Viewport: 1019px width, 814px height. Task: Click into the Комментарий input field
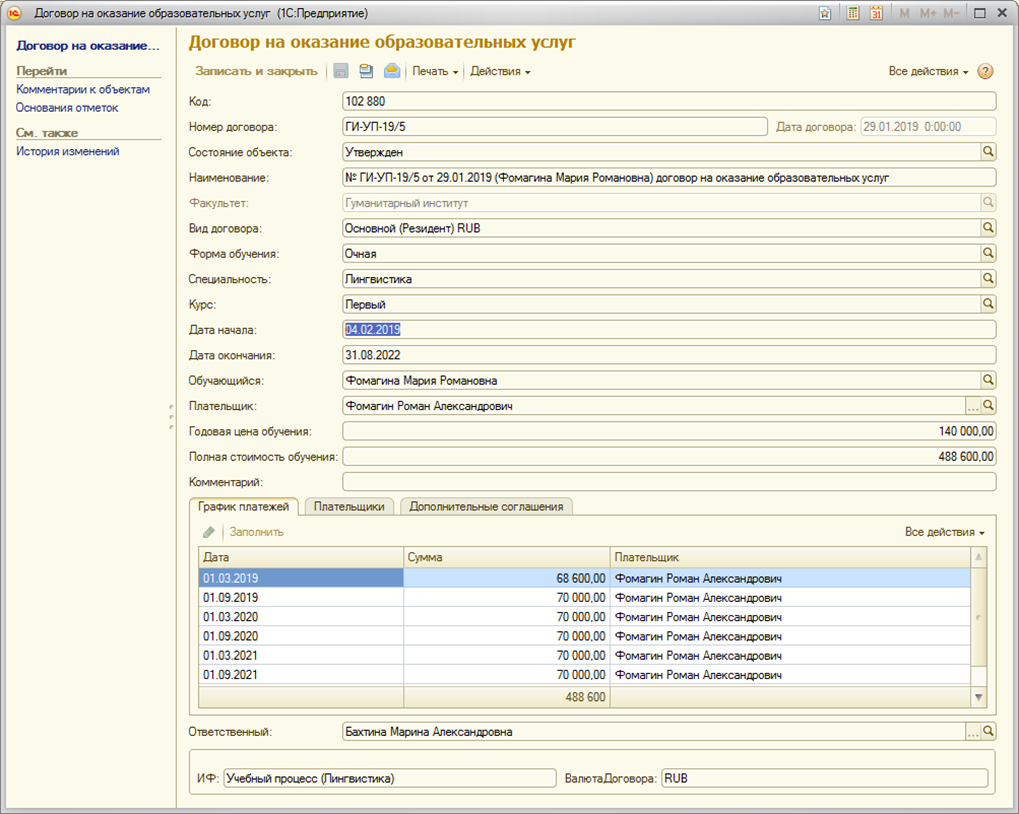click(x=668, y=482)
